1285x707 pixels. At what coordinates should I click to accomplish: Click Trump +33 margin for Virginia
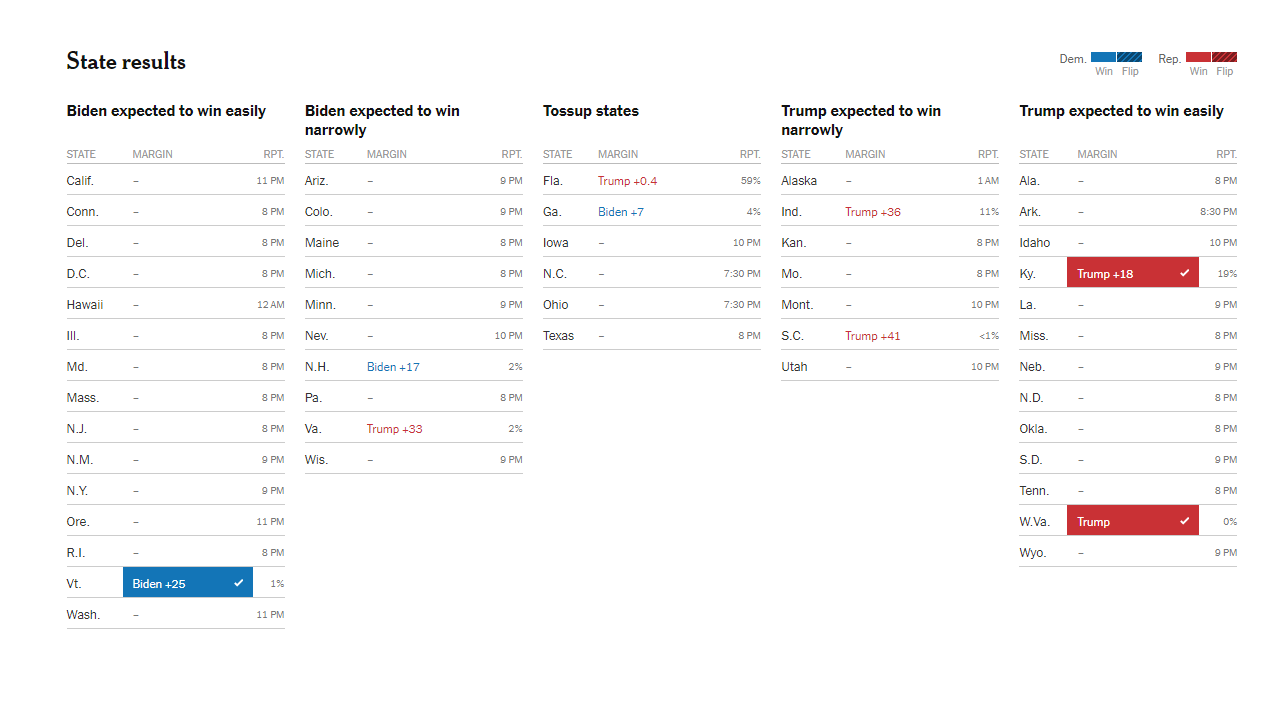click(394, 429)
